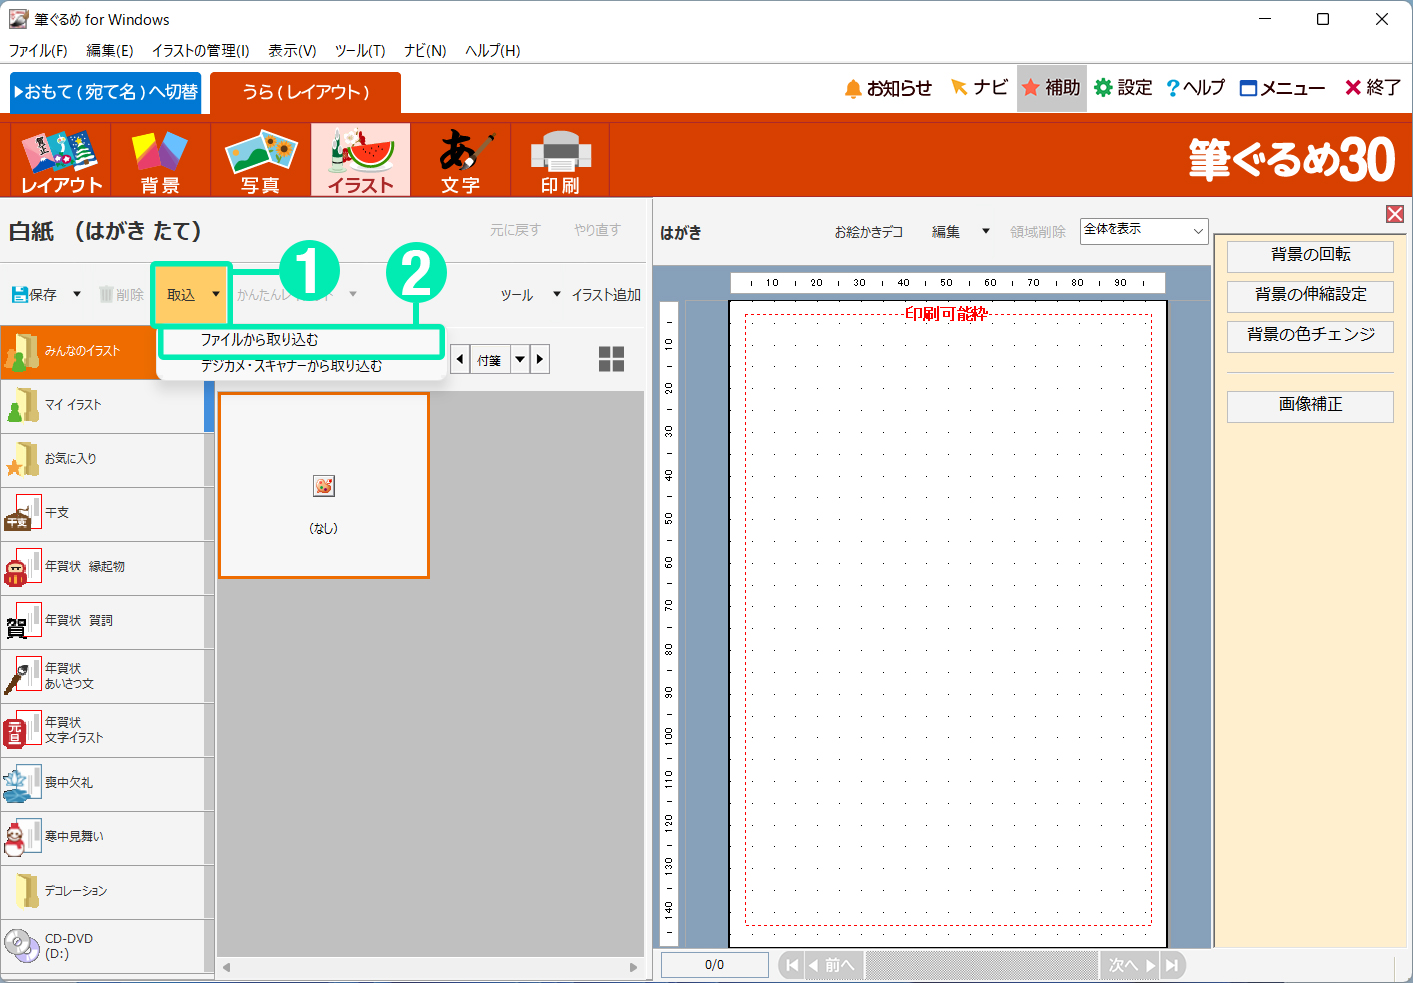Switch to おもて(宛て名)へ切替 tab
Screen dimensions: 1413x983
106,92
